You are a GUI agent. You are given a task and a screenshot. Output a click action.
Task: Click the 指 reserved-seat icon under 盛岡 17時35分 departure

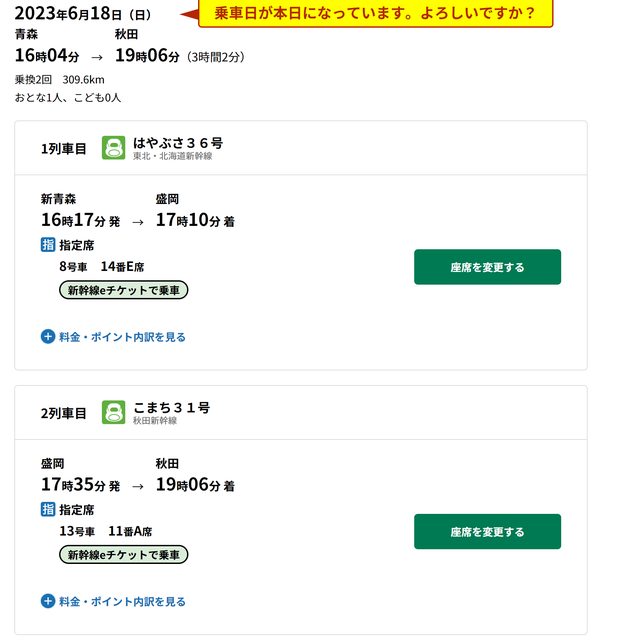pyautogui.click(x=48, y=509)
